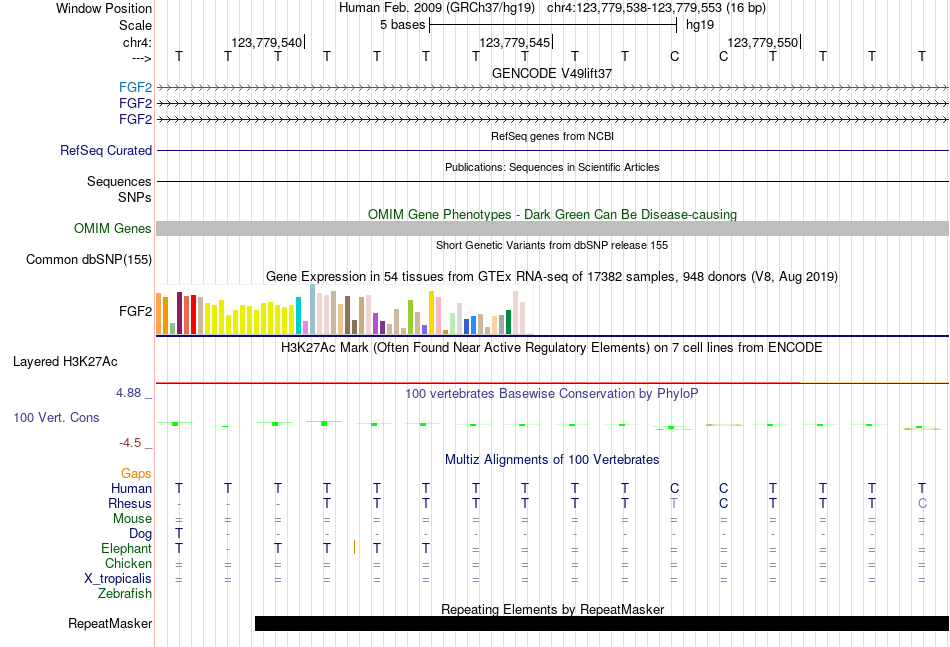Click the '5 bases' scale label
Image resolution: width=950 pixels, height=647 pixels.
click(x=403, y=25)
